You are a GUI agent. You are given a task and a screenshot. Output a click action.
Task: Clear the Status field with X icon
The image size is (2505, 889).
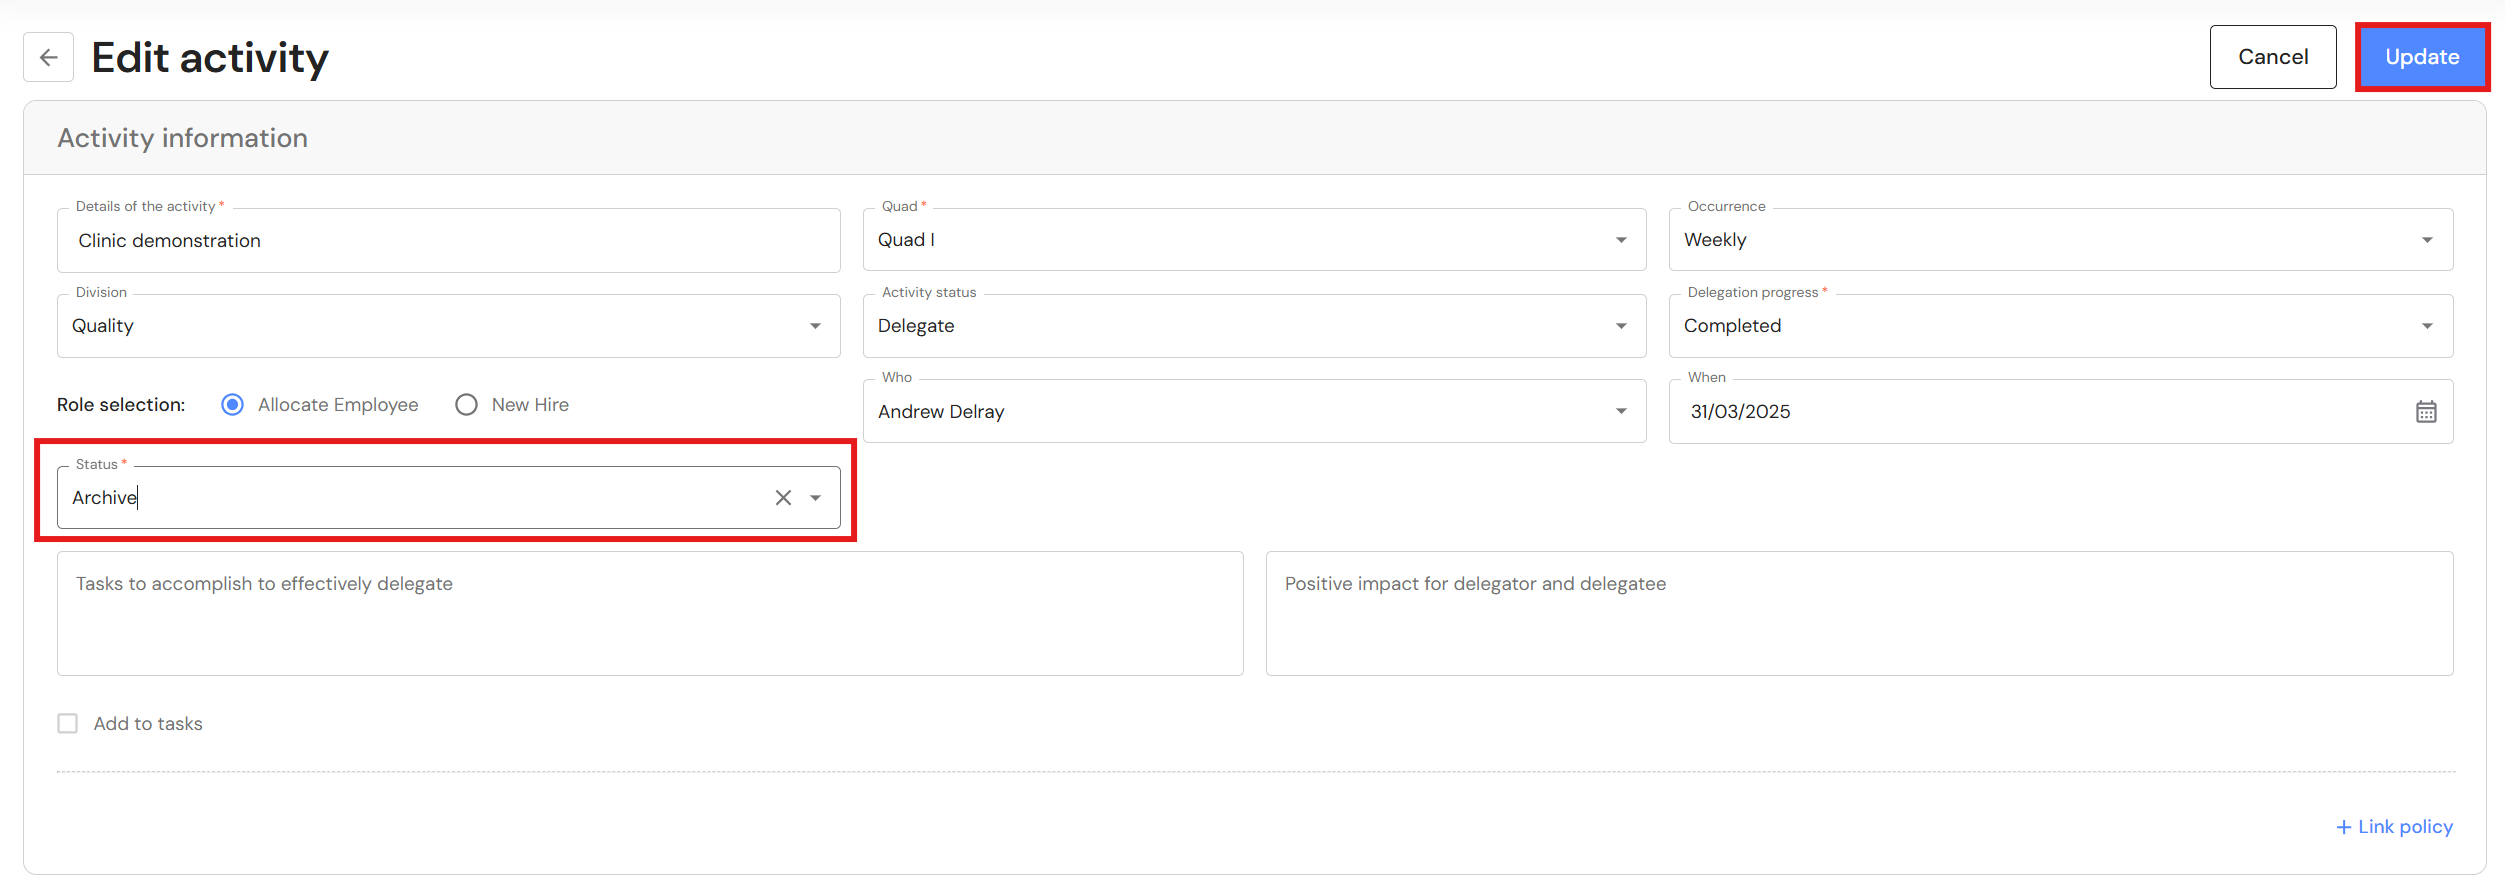[x=783, y=498]
